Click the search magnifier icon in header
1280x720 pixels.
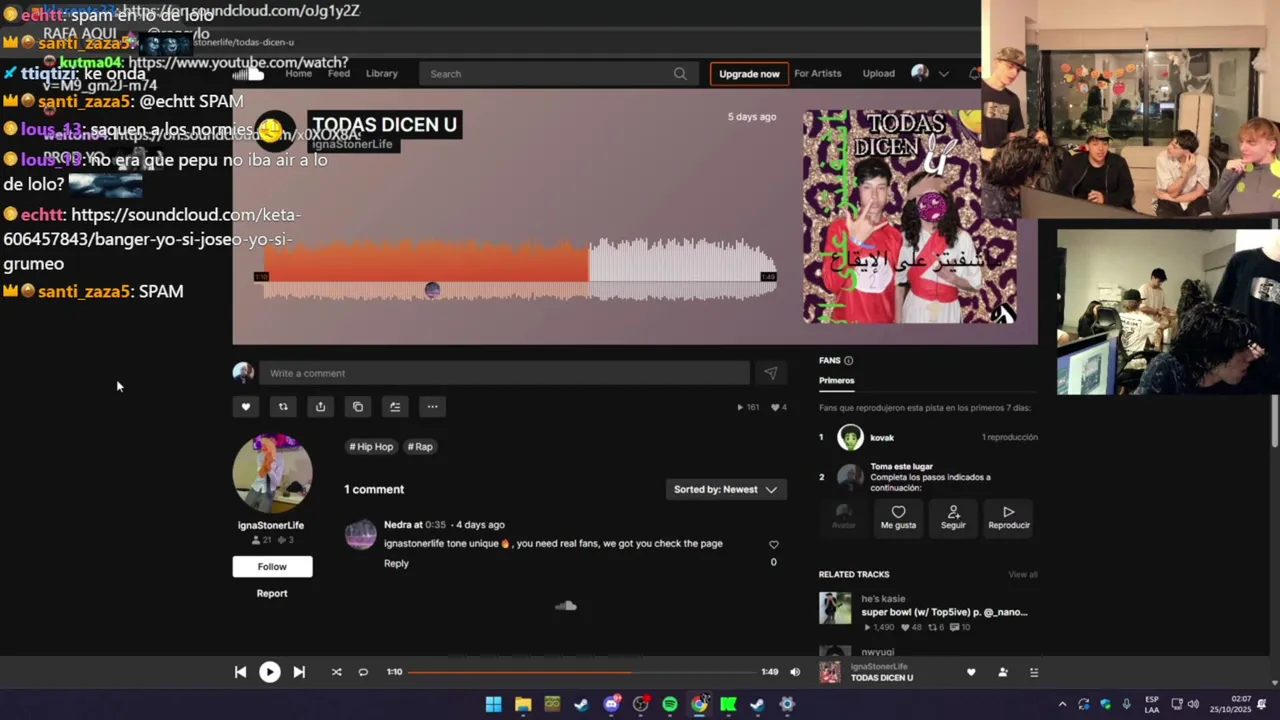click(x=680, y=74)
